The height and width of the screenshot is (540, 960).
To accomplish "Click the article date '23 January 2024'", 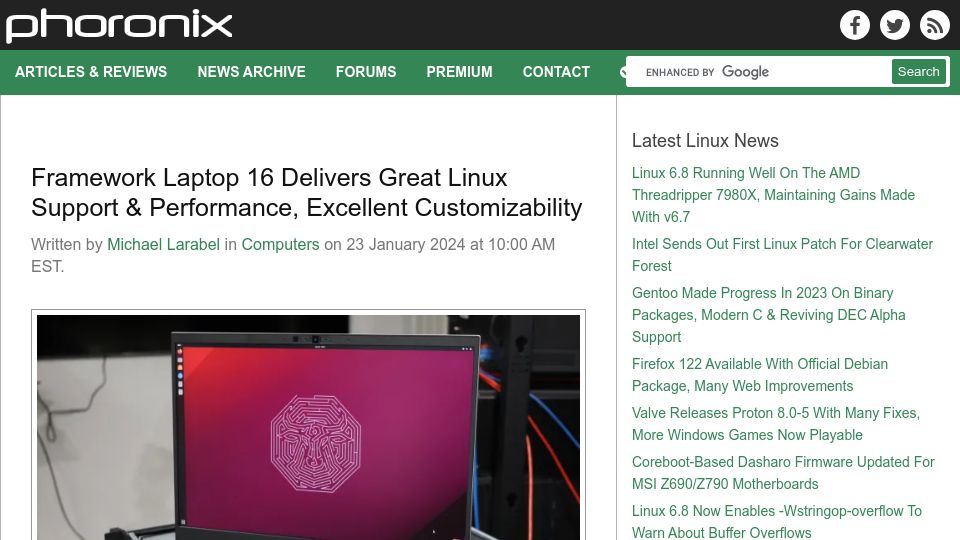I will coord(406,244).
